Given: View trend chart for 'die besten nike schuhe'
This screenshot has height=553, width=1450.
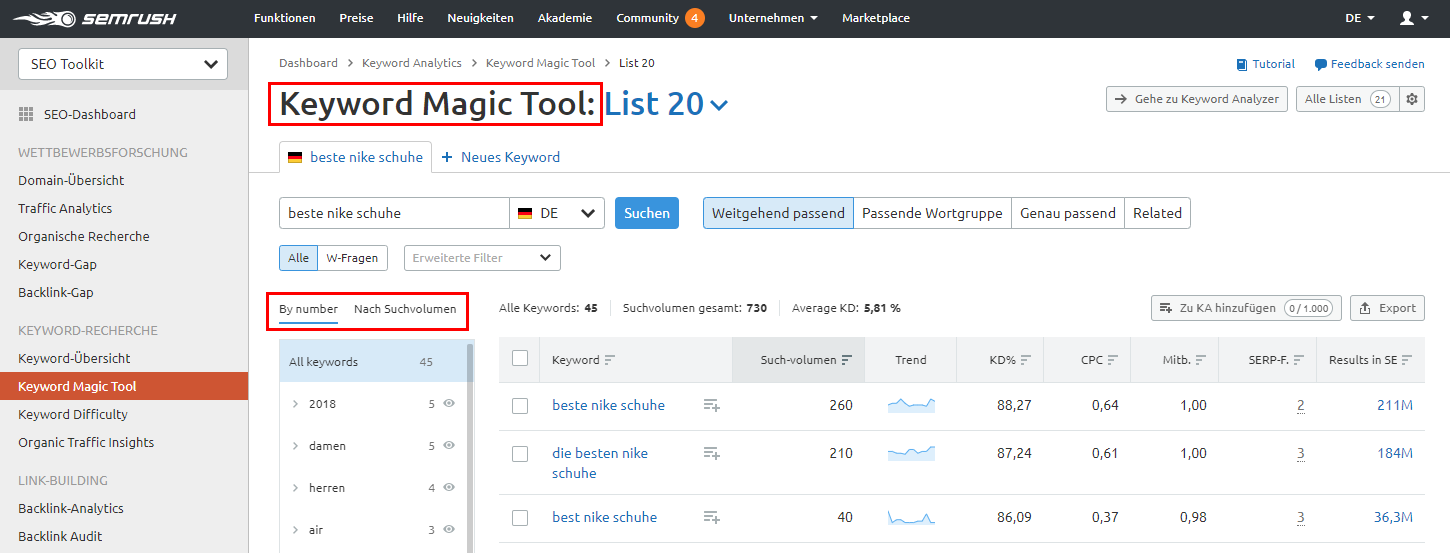Looking at the screenshot, I should [x=911, y=453].
